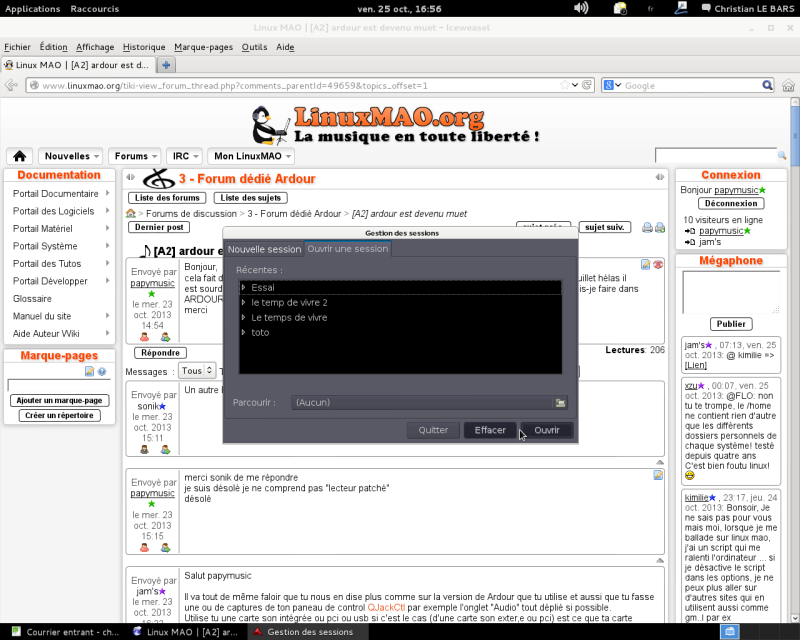This screenshot has height=640, width=800.
Task: Open the Marque-pages menu in the menu bar
Action: tap(204, 47)
